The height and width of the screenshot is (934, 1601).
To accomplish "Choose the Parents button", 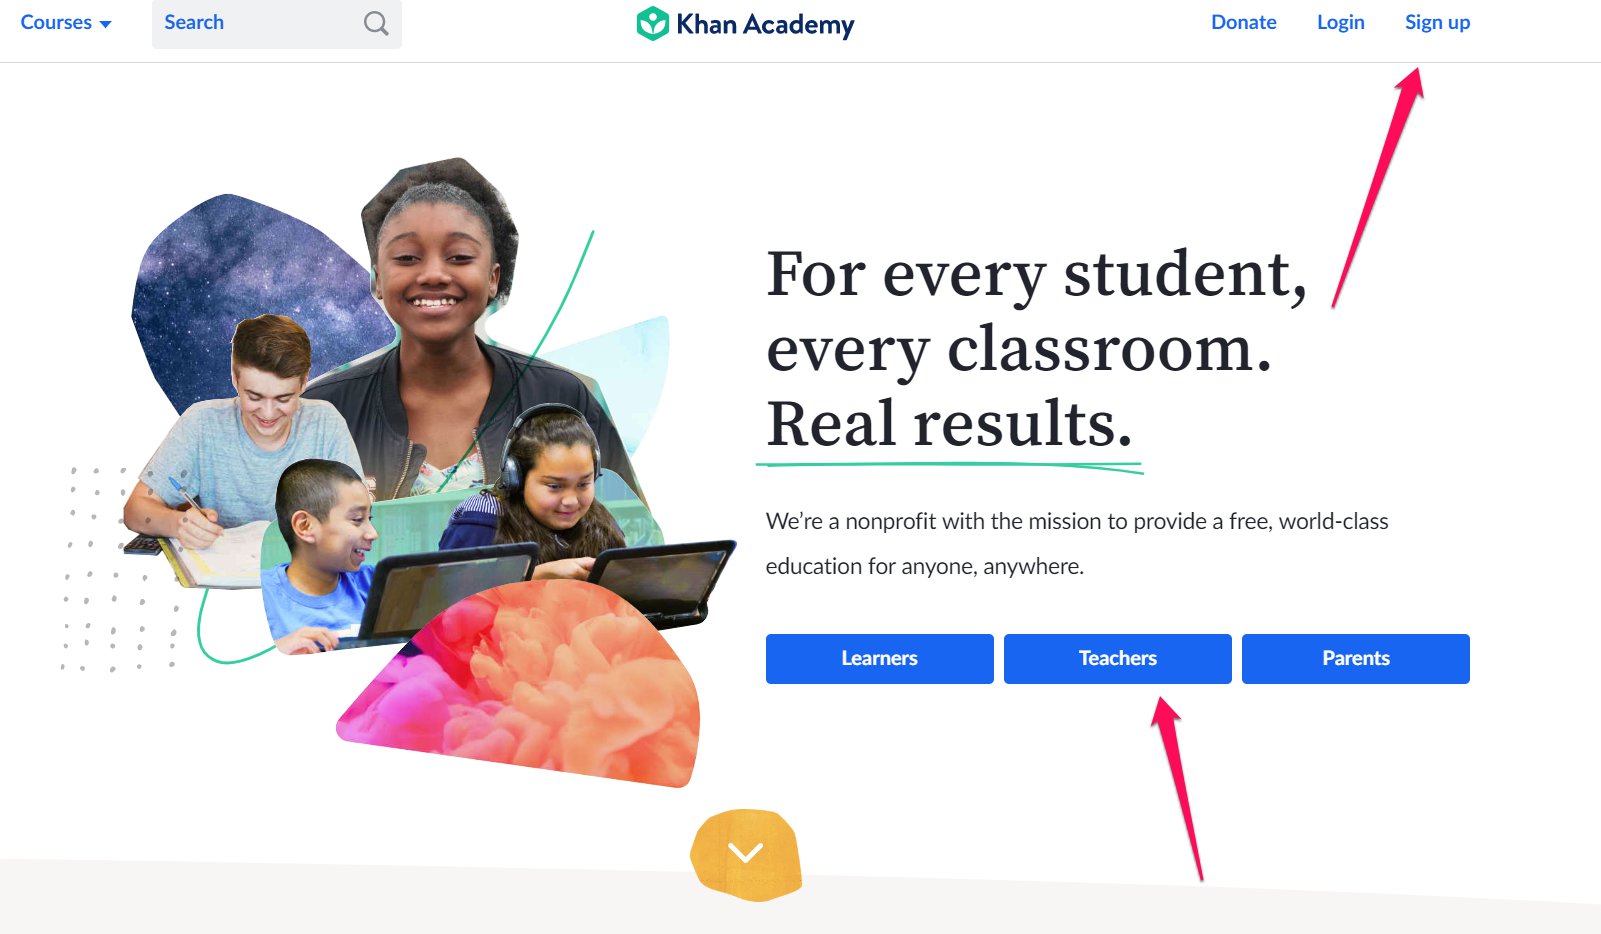I will pyautogui.click(x=1355, y=658).
